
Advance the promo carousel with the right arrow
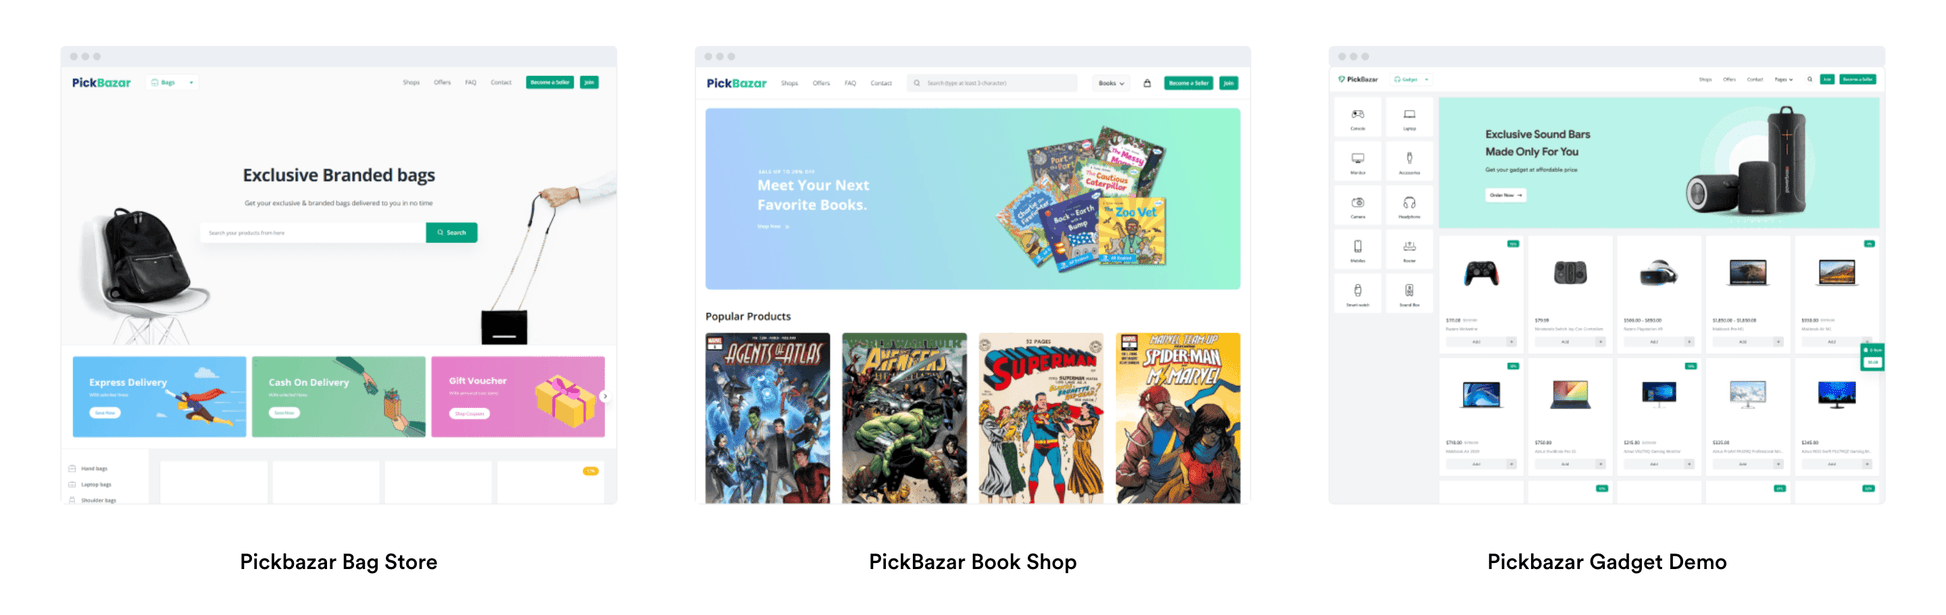coord(604,396)
